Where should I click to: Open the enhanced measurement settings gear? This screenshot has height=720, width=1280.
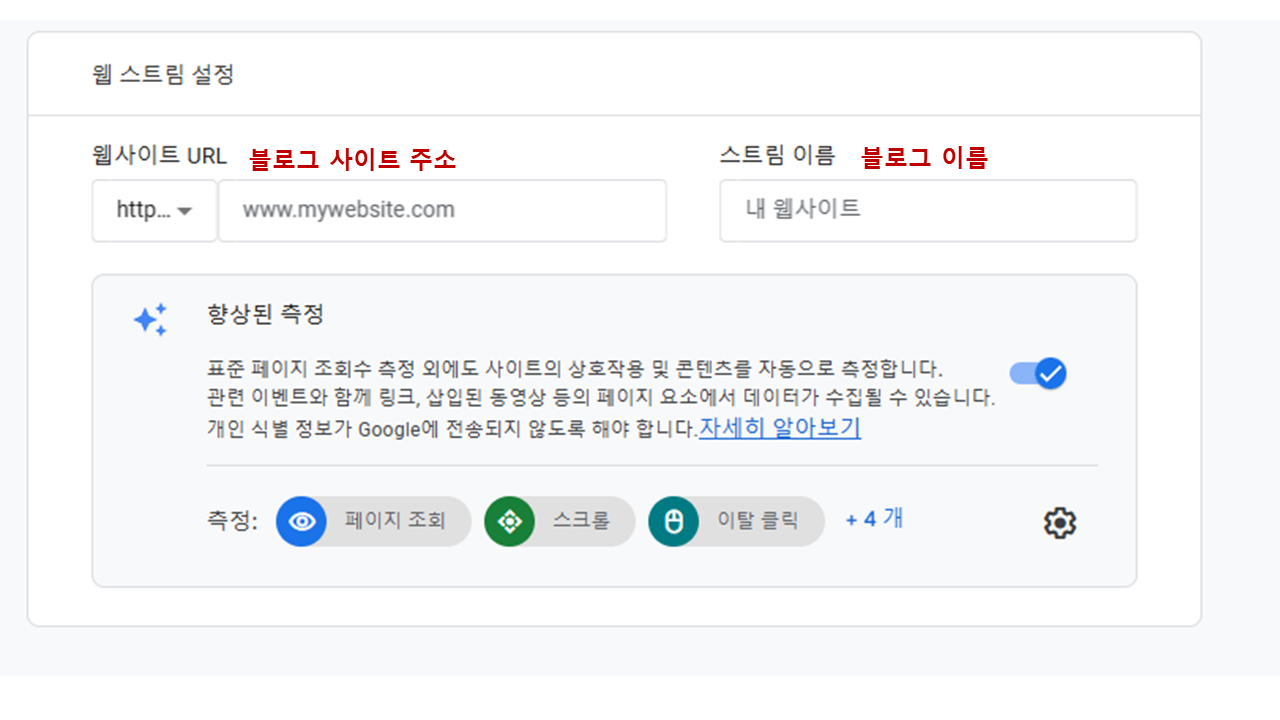[x=1060, y=522]
